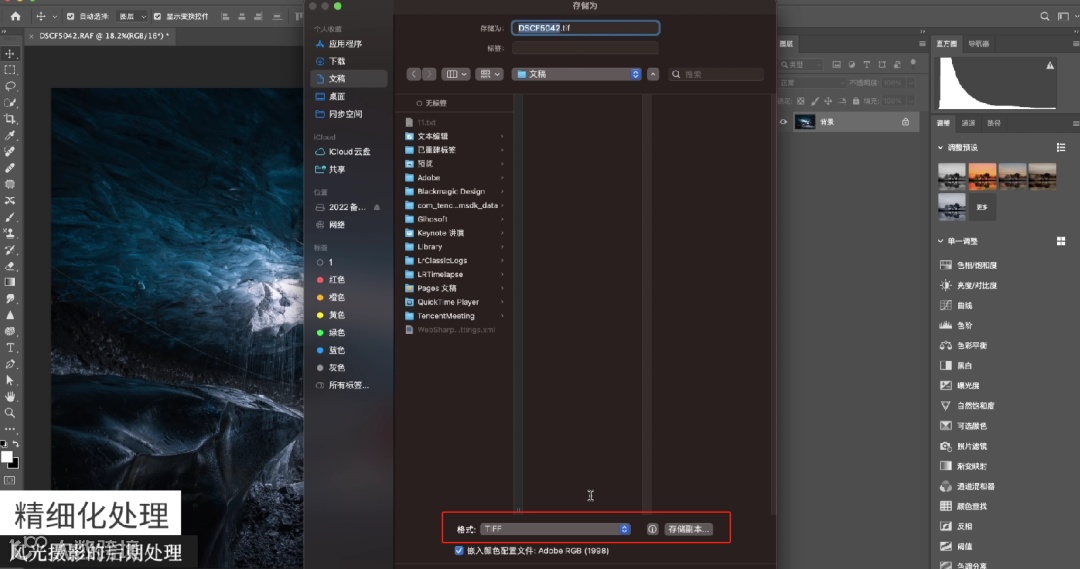Click the 标签 tags input field
Image resolution: width=1080 pixels, height=569 pixels.
click(585, 48)
